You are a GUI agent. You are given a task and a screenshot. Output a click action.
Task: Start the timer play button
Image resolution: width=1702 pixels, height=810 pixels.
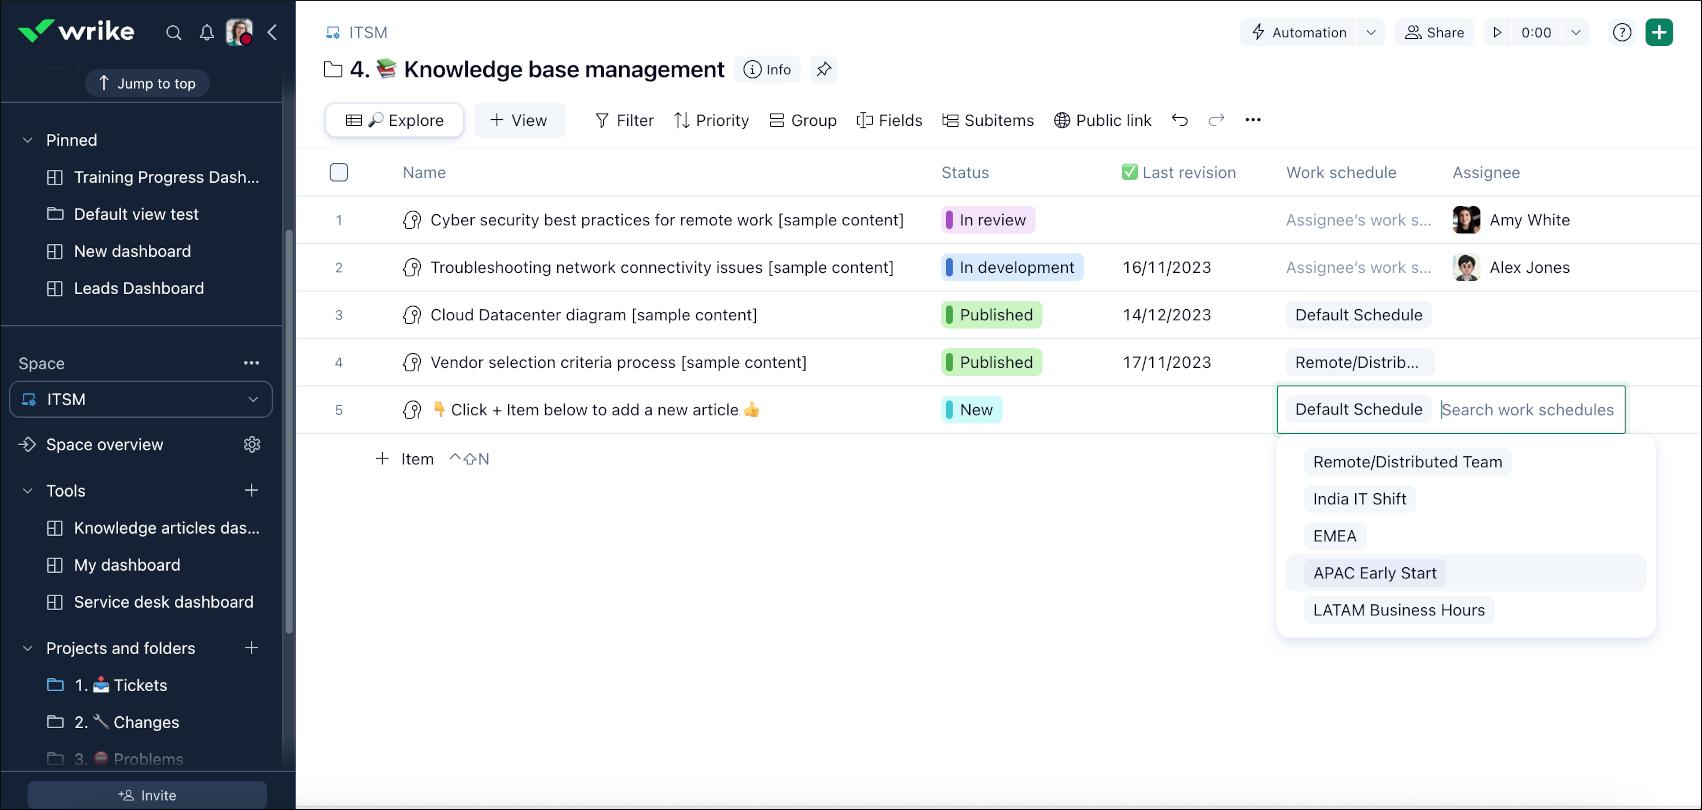click(1497, 33)
